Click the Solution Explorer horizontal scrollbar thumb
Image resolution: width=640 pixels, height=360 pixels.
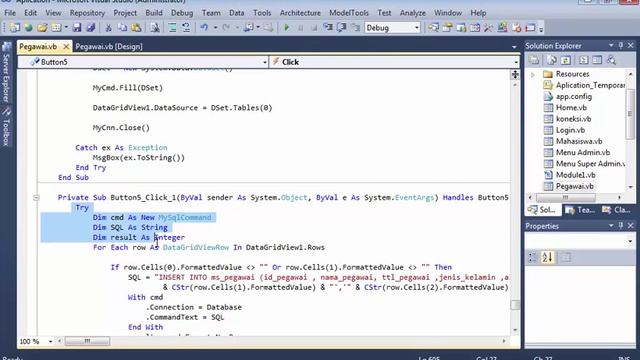(x=565, y=198)
